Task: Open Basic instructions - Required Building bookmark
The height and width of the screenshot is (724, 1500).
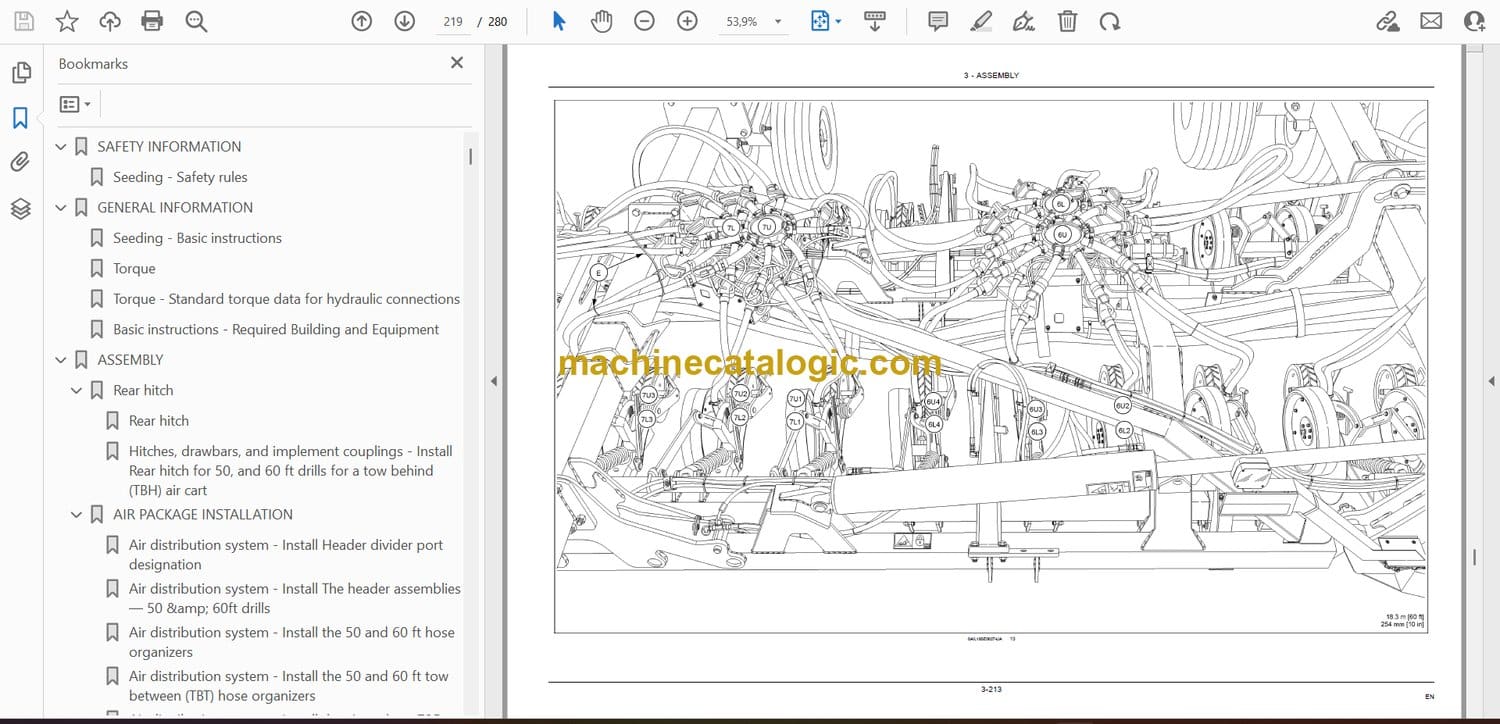Action: [x=276, y=329]
